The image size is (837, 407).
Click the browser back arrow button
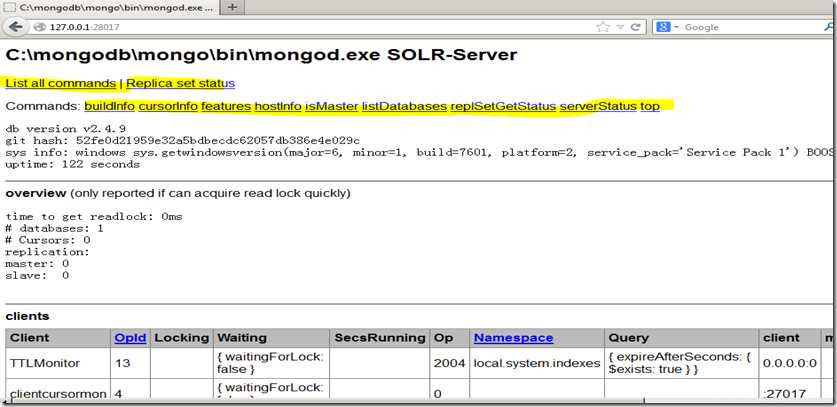tap(15, 27)
